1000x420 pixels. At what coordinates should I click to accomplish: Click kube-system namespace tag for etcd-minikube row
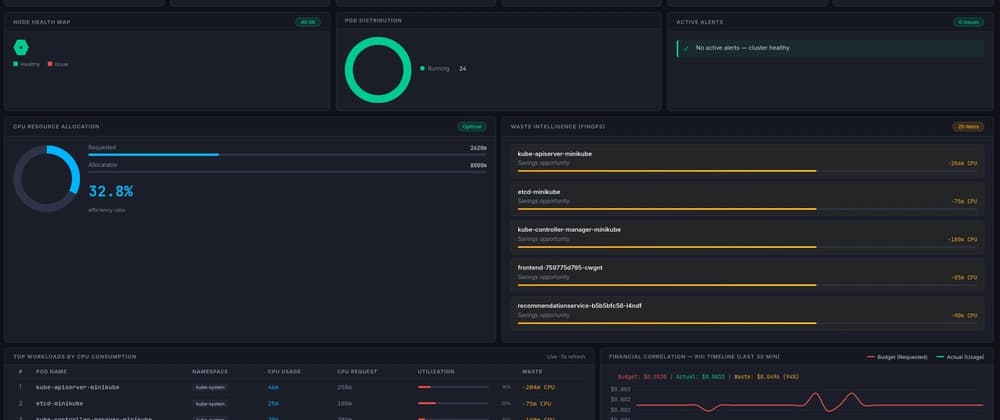(210, 403)
